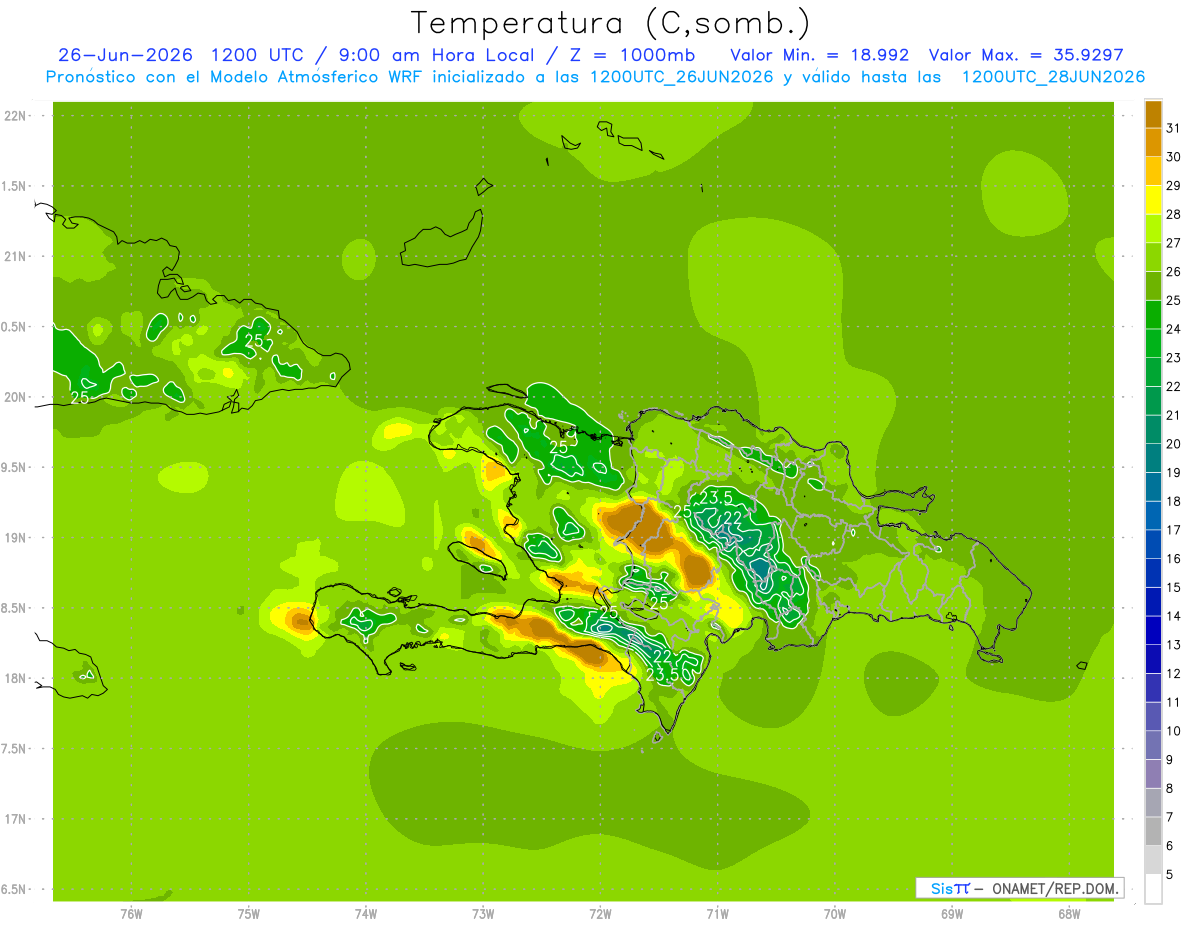
Task: Select the '20N' latitude axis label
Action: (x=16, y=397)
